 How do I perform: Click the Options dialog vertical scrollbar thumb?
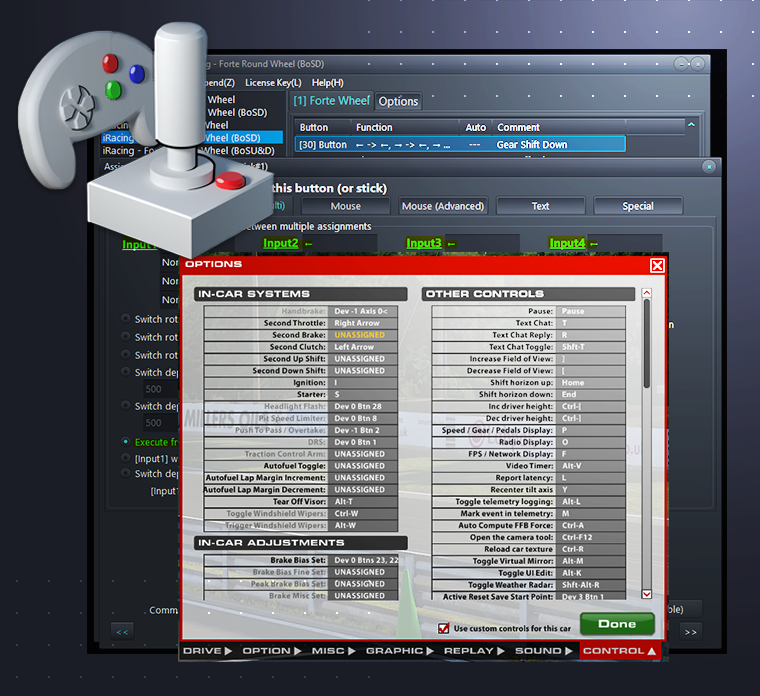click(x=647, y=343)
